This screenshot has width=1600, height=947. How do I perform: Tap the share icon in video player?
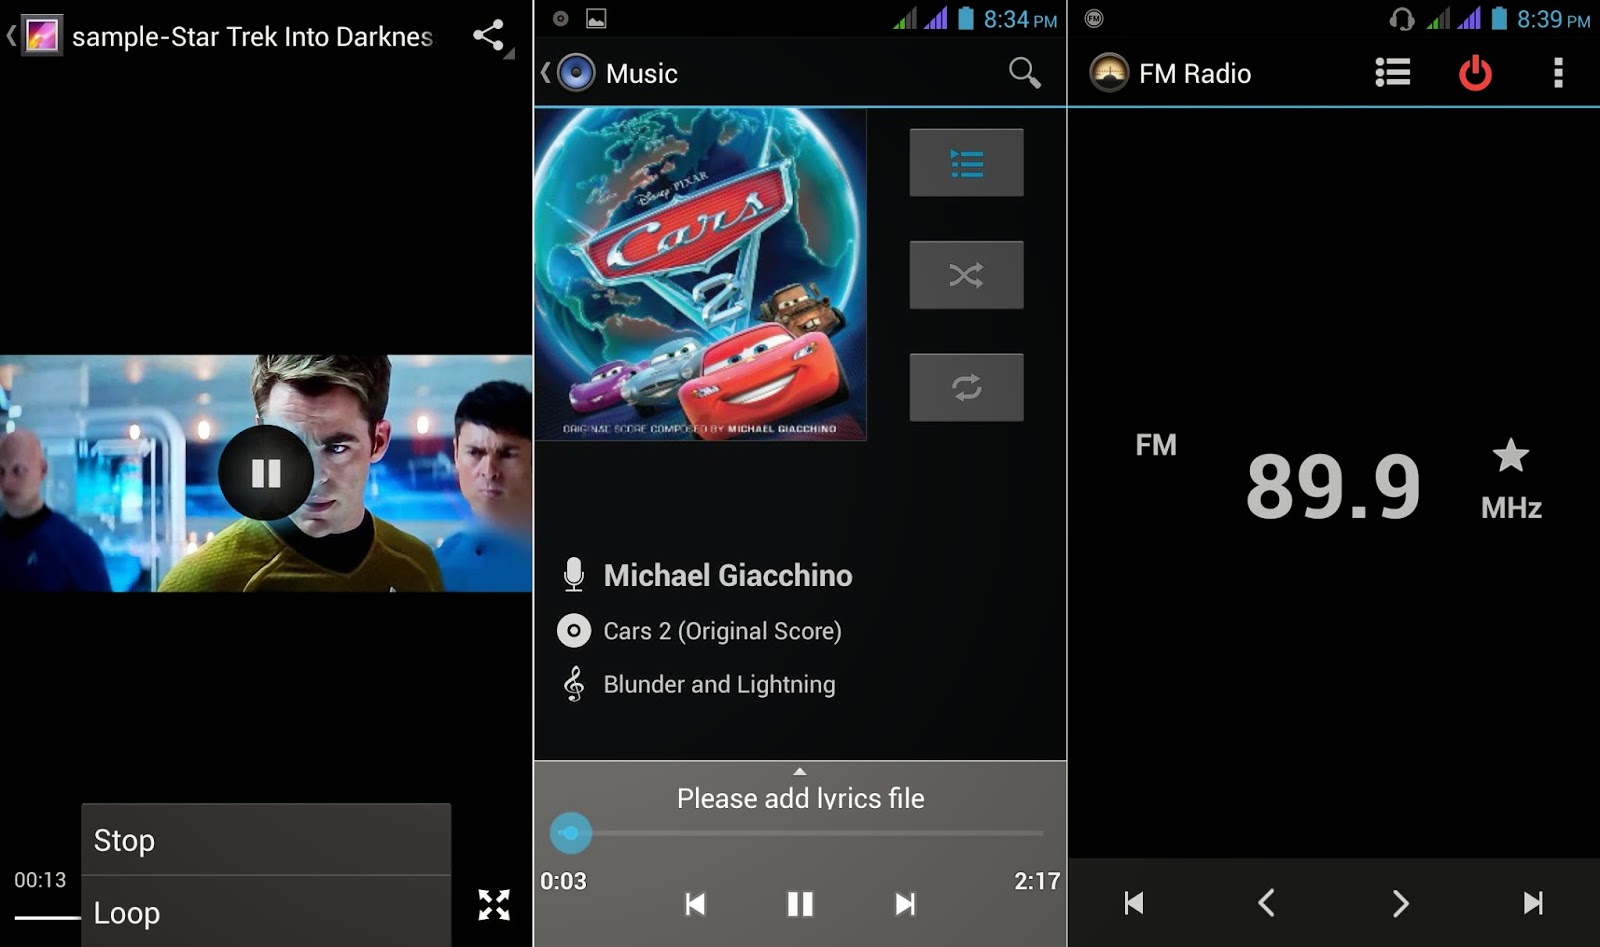click(x=488, y=36)
